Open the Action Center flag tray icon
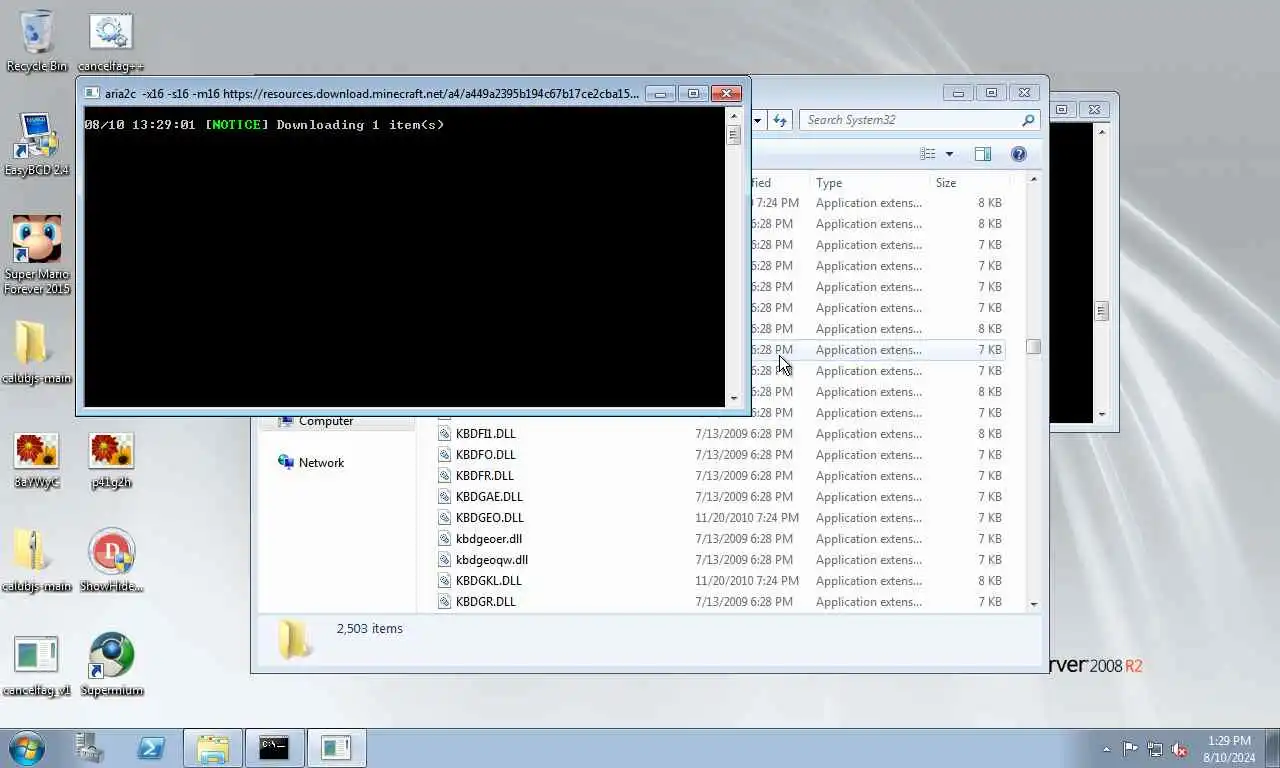Viewport: 1280px width, 768px height. point(1130,749)
